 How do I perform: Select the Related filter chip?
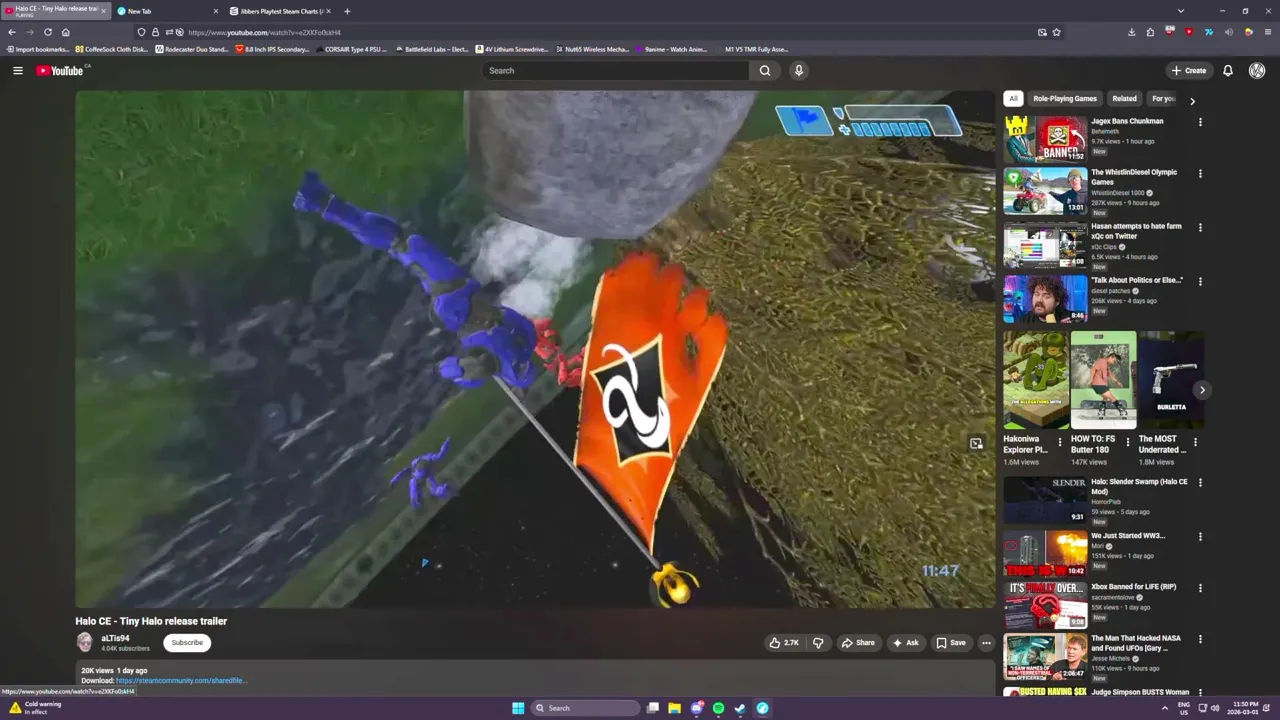tap(1124, 98)
